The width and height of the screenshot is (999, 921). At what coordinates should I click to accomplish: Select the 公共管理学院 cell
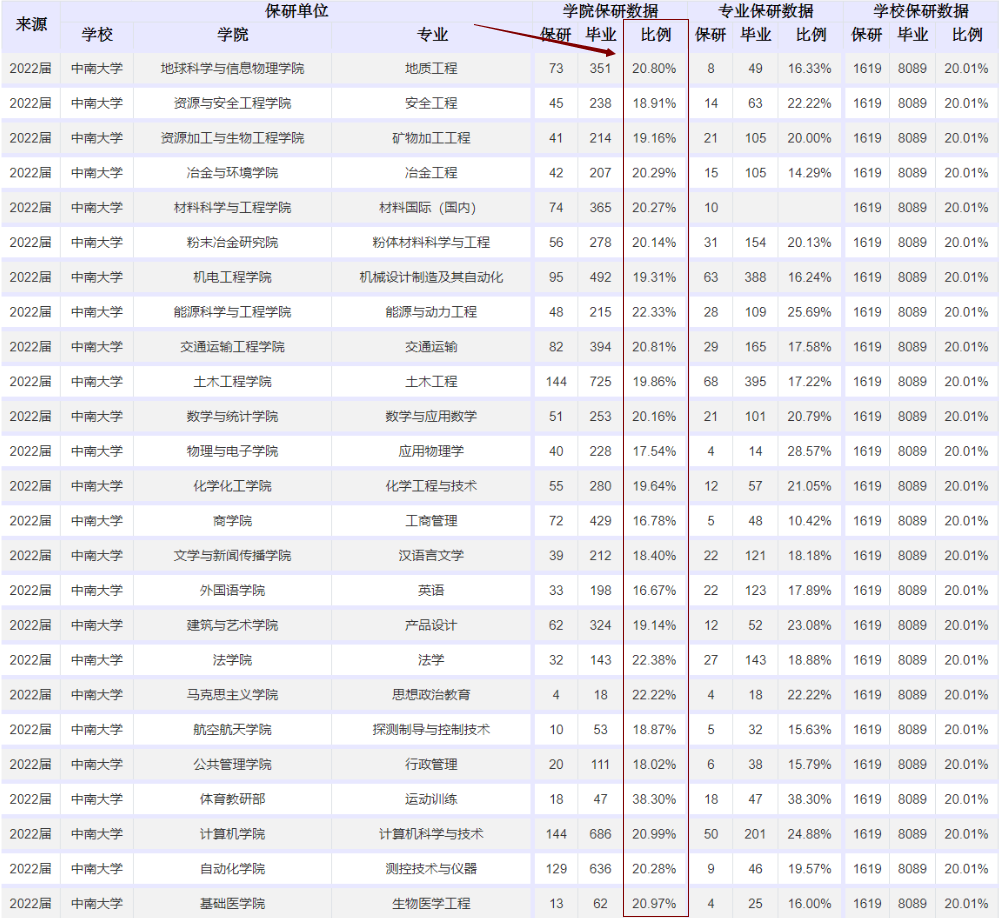click(233, 764)
